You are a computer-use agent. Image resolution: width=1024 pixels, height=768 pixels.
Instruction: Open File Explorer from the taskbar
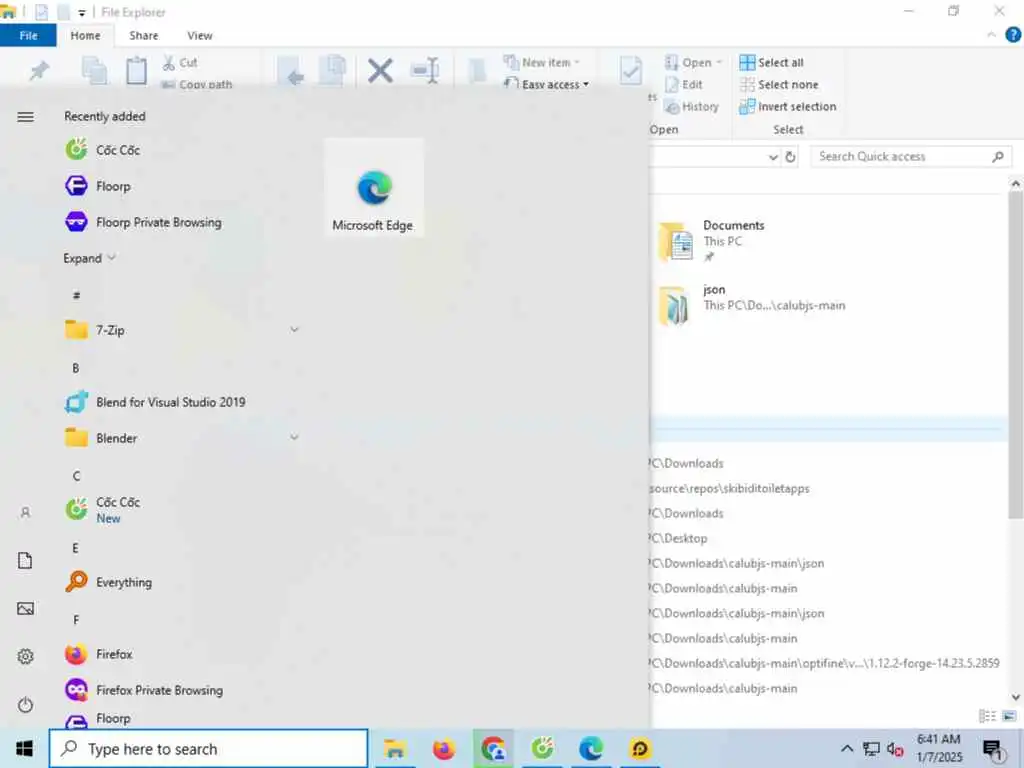[394, 748]
